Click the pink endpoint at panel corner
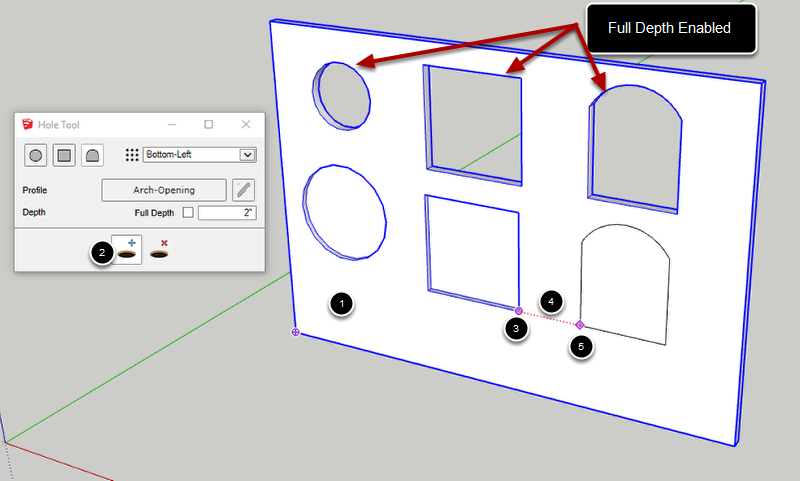 (x=296, y=332)
